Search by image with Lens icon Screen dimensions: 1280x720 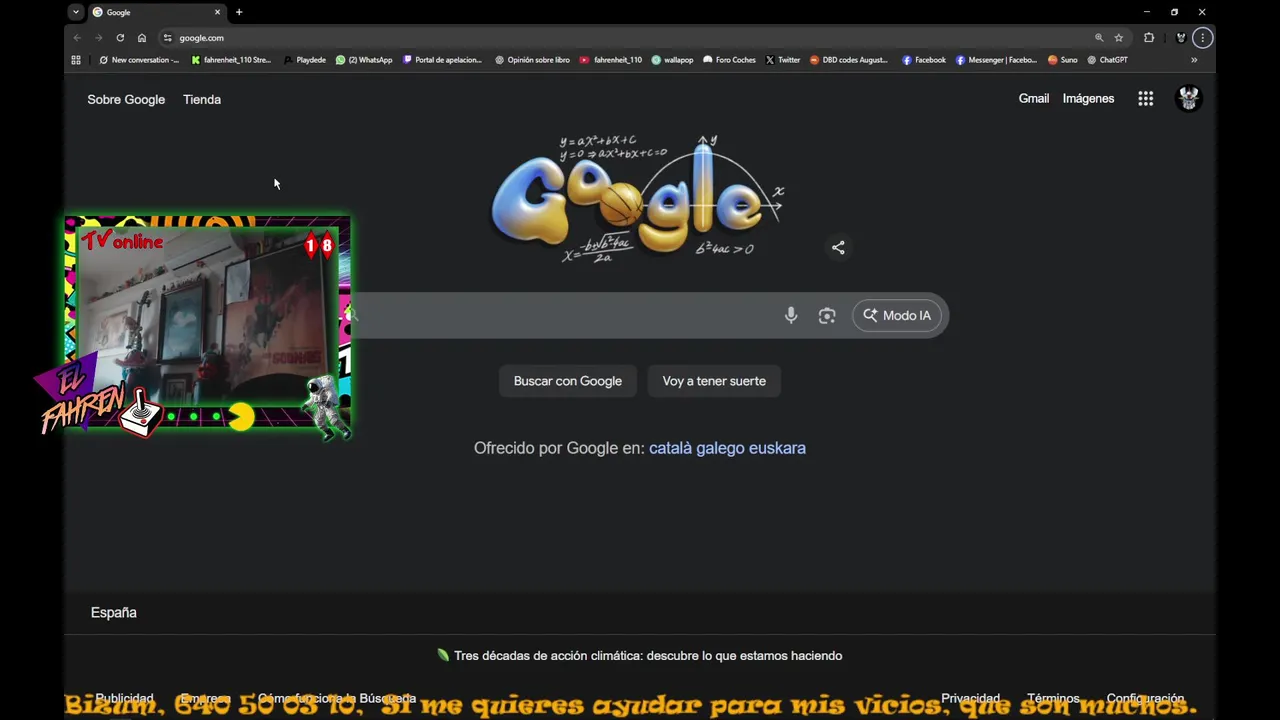click(827, 315)
